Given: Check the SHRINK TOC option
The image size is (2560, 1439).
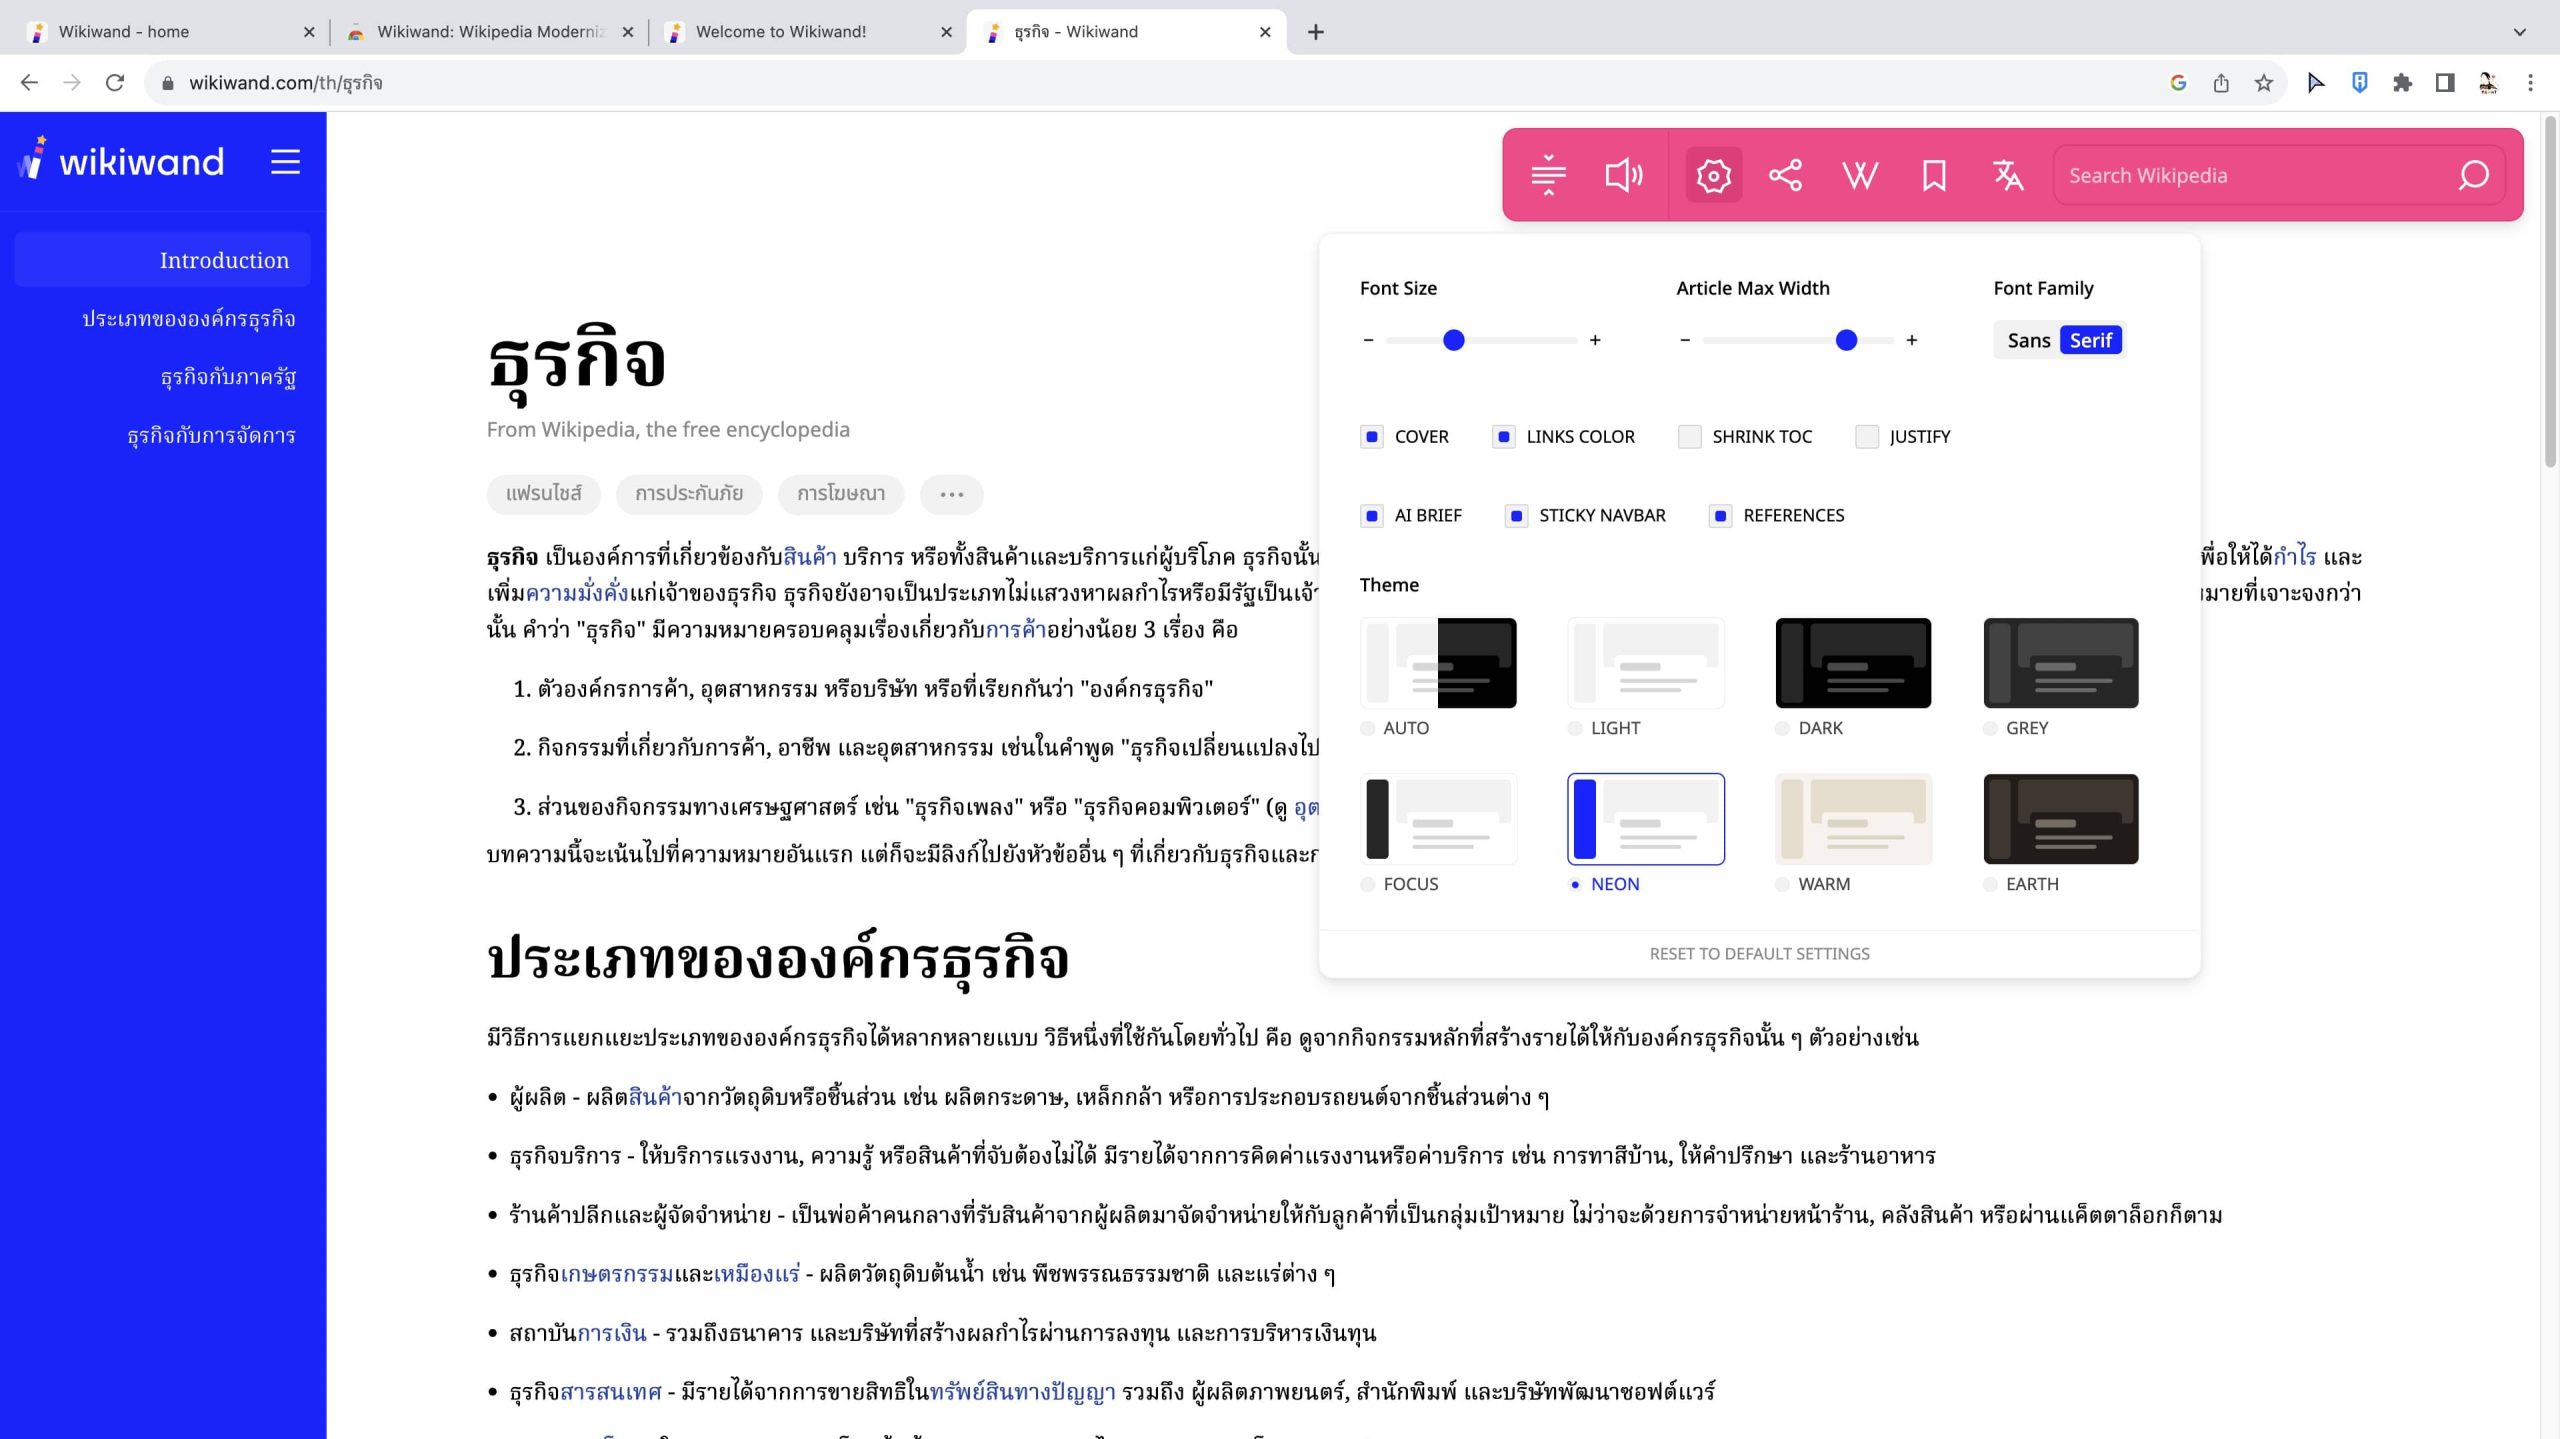Looking at the screenshot, I should pyautogui.click(x=1689, y=436).
